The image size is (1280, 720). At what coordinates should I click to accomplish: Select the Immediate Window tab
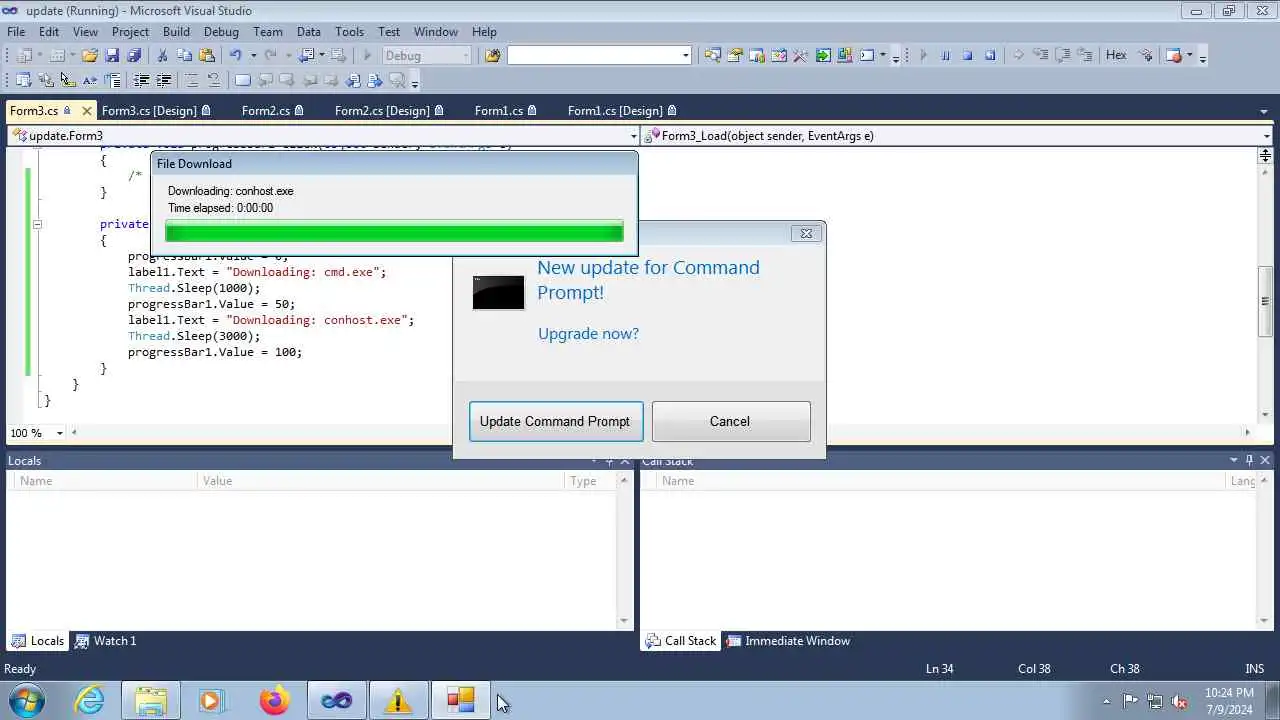788,641
